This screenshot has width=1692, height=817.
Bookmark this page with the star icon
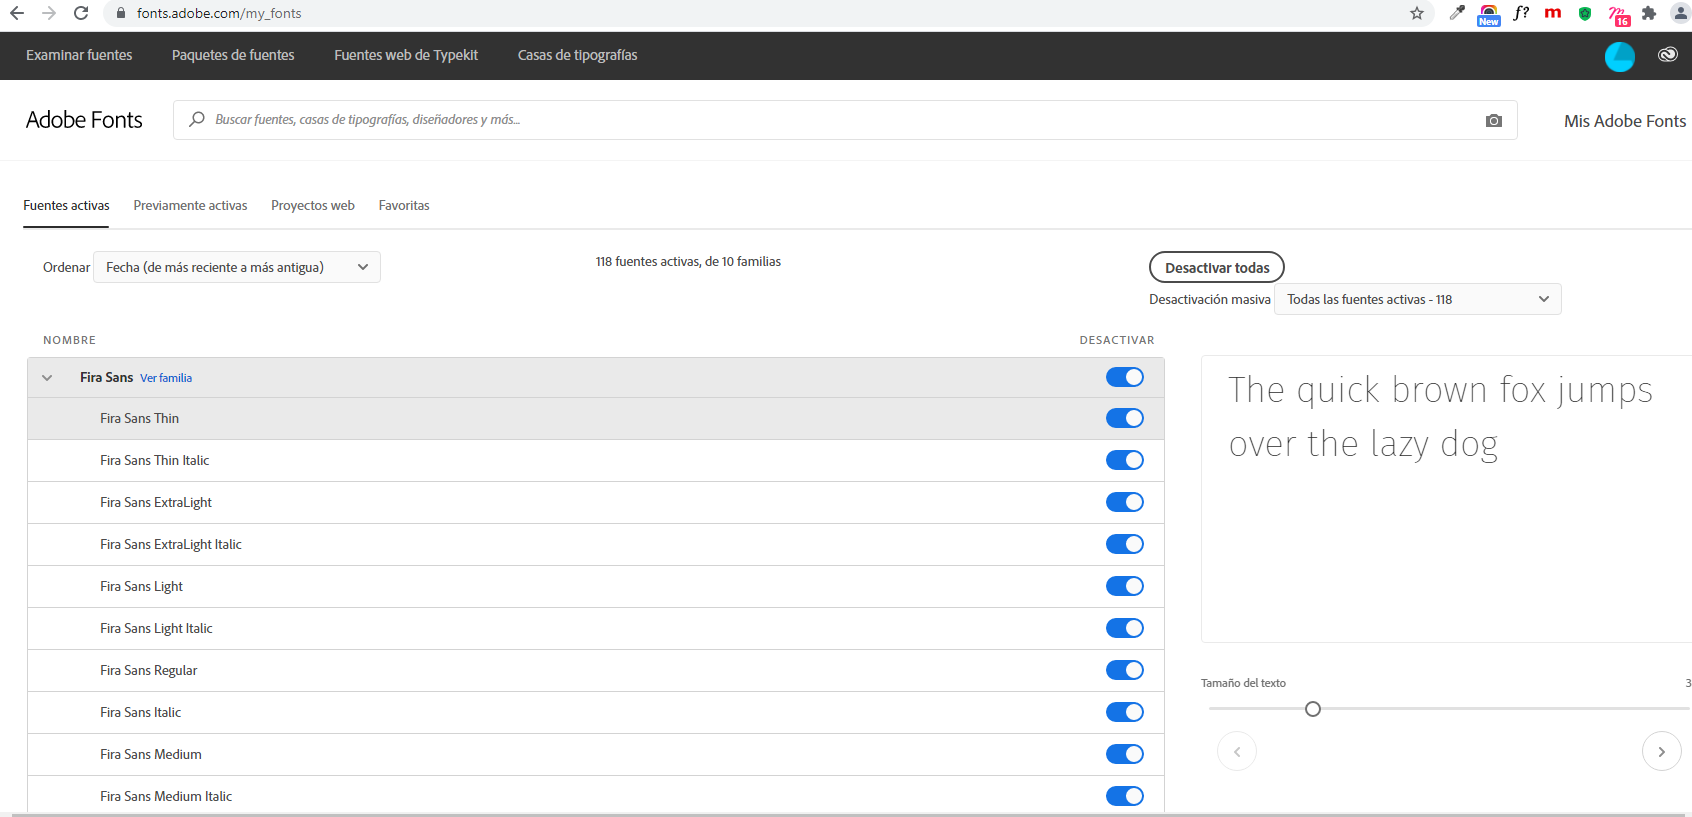tap(1416, 13)
